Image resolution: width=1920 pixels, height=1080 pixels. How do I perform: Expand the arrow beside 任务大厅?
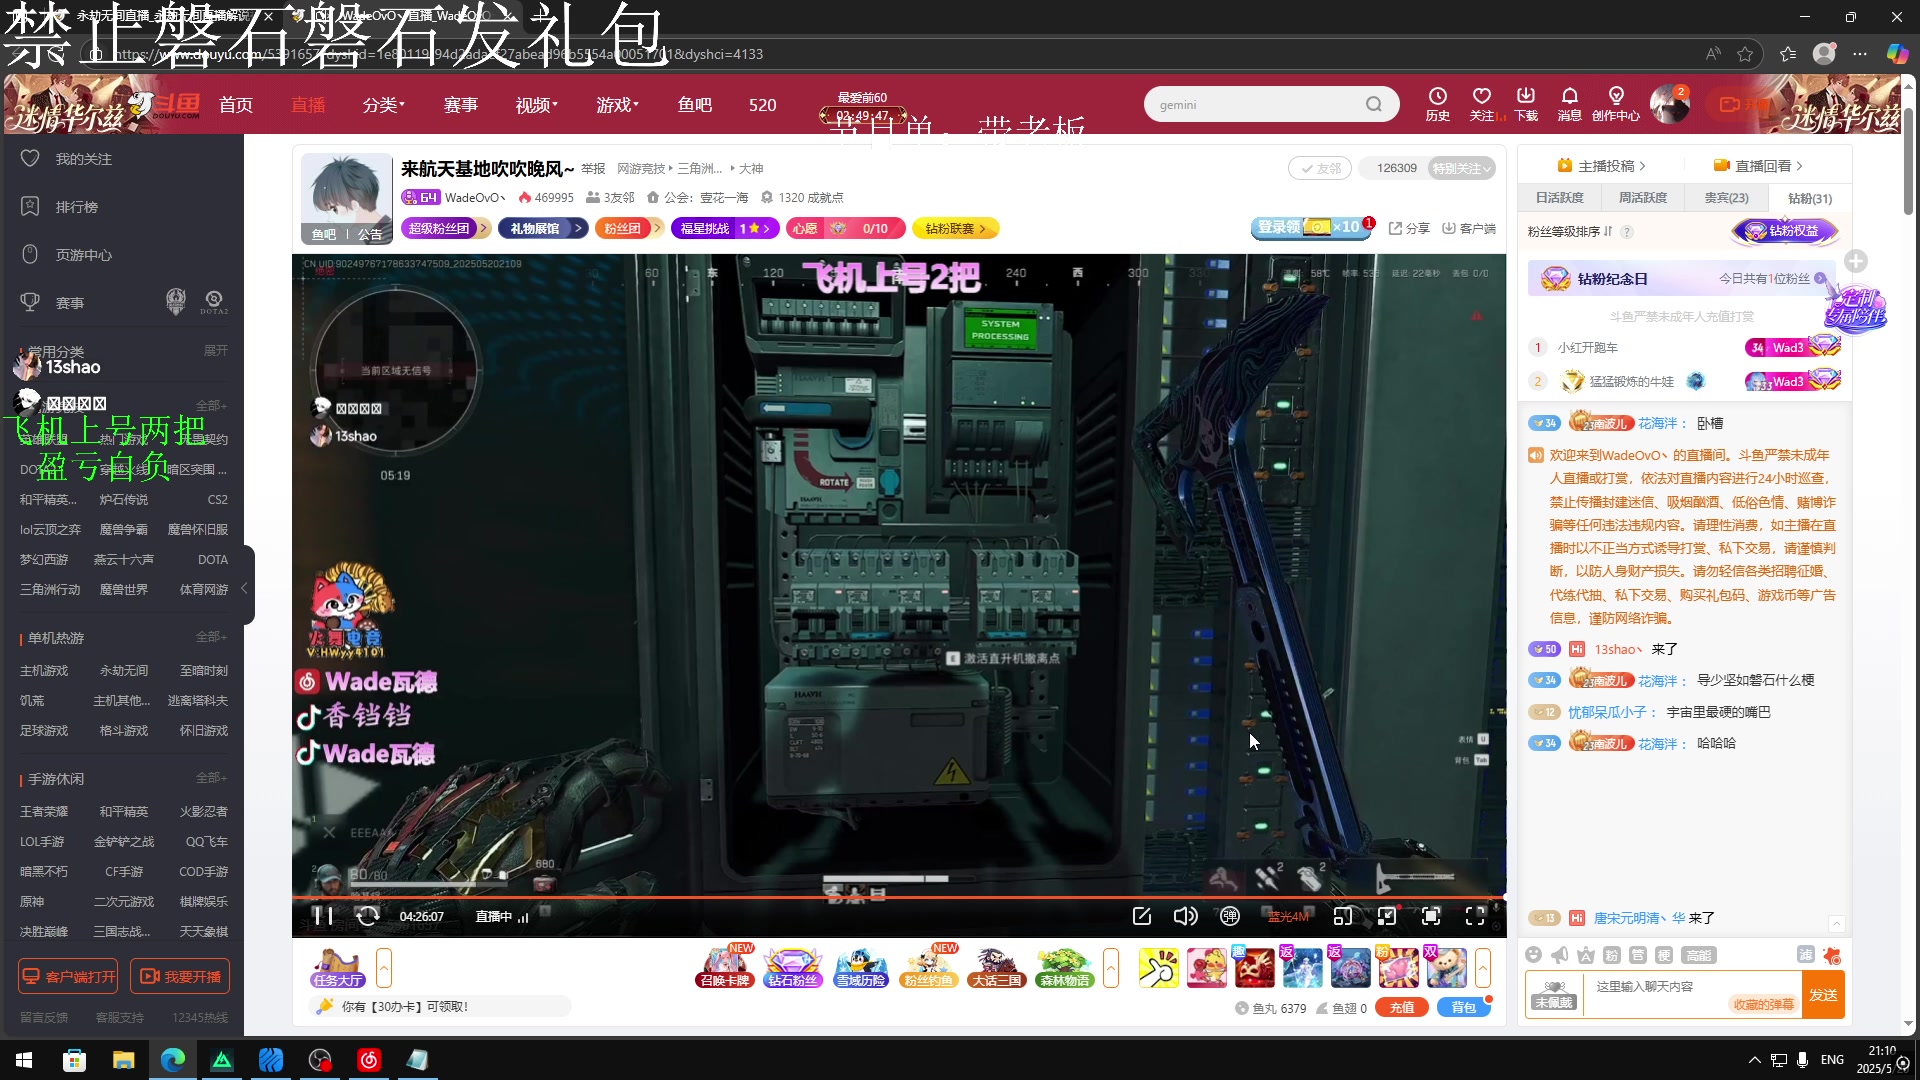coord(384,967)
